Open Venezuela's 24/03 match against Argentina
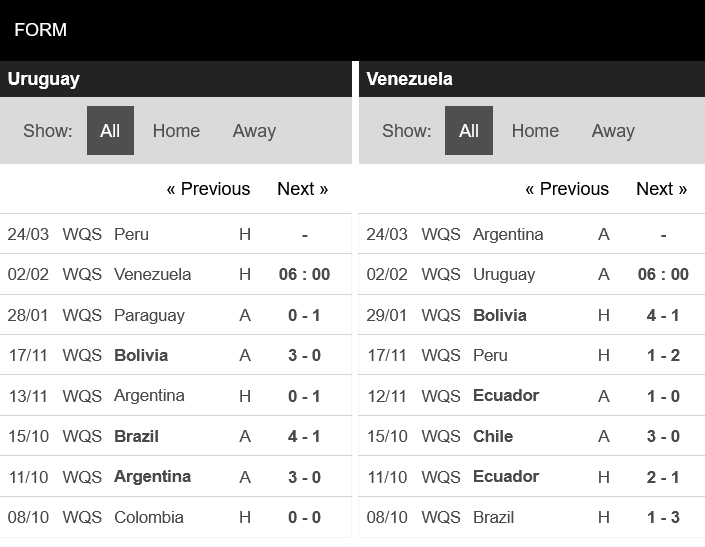The height and width of the screenshot is (547, 705). (508, 234)
